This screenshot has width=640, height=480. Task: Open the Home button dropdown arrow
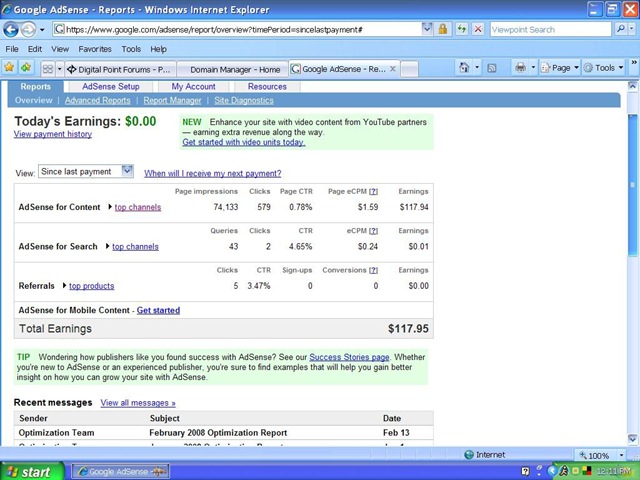(477, 68)
